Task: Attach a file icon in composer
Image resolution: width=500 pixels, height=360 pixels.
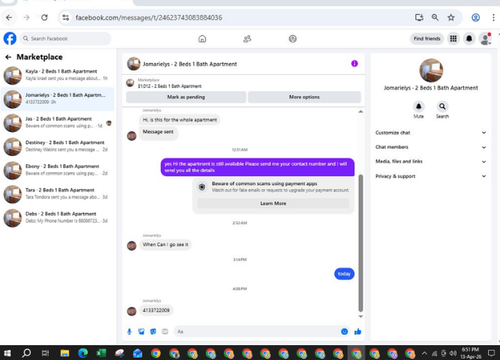Action: 141,331
